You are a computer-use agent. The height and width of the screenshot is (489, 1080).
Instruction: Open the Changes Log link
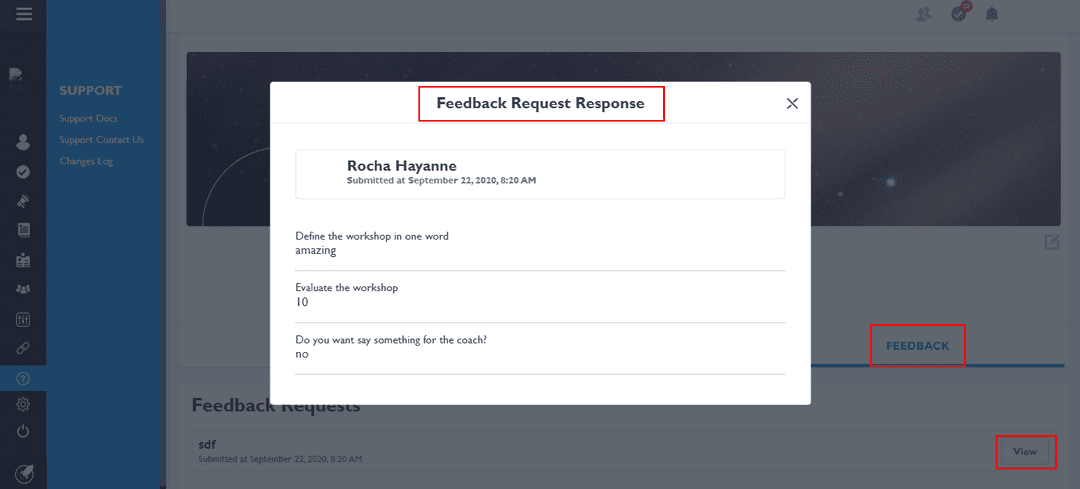tap(86, 161)
